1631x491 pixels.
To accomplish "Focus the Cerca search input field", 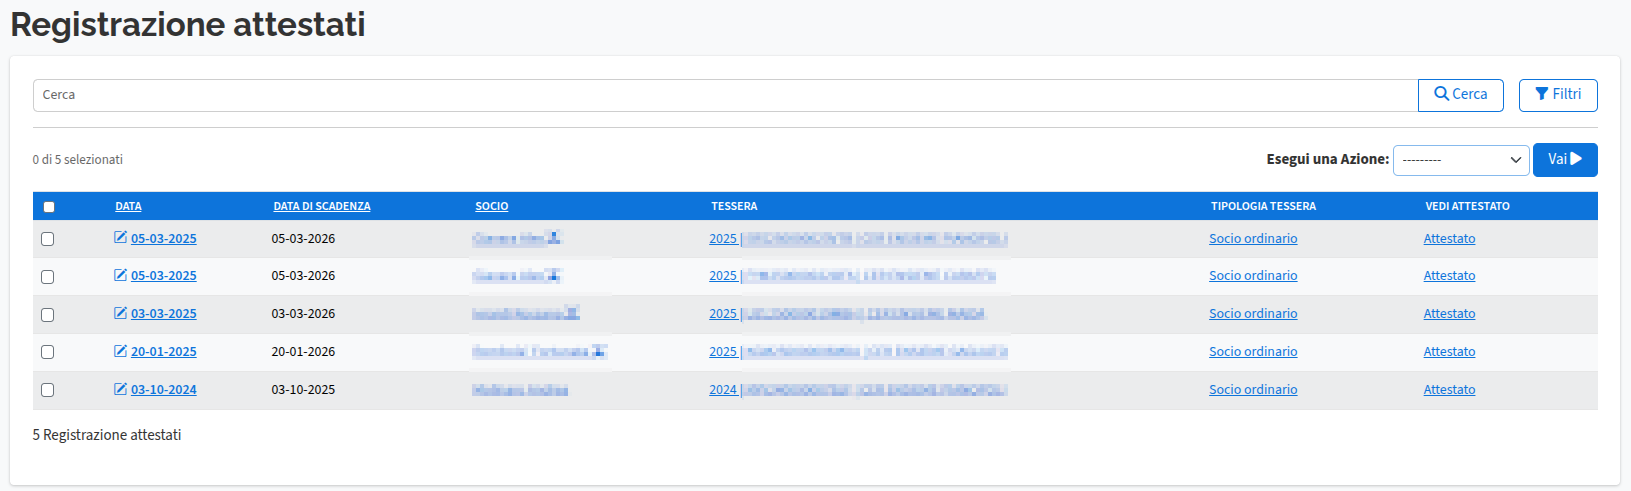I will pyautogui.click(x=725, y=95).
